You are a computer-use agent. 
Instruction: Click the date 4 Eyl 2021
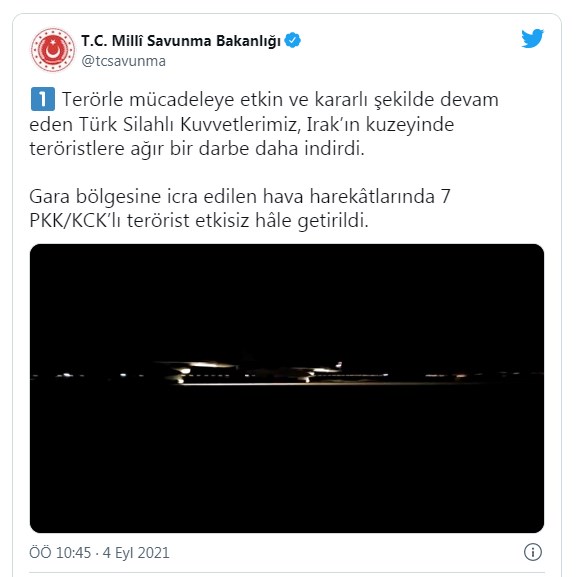136,553
